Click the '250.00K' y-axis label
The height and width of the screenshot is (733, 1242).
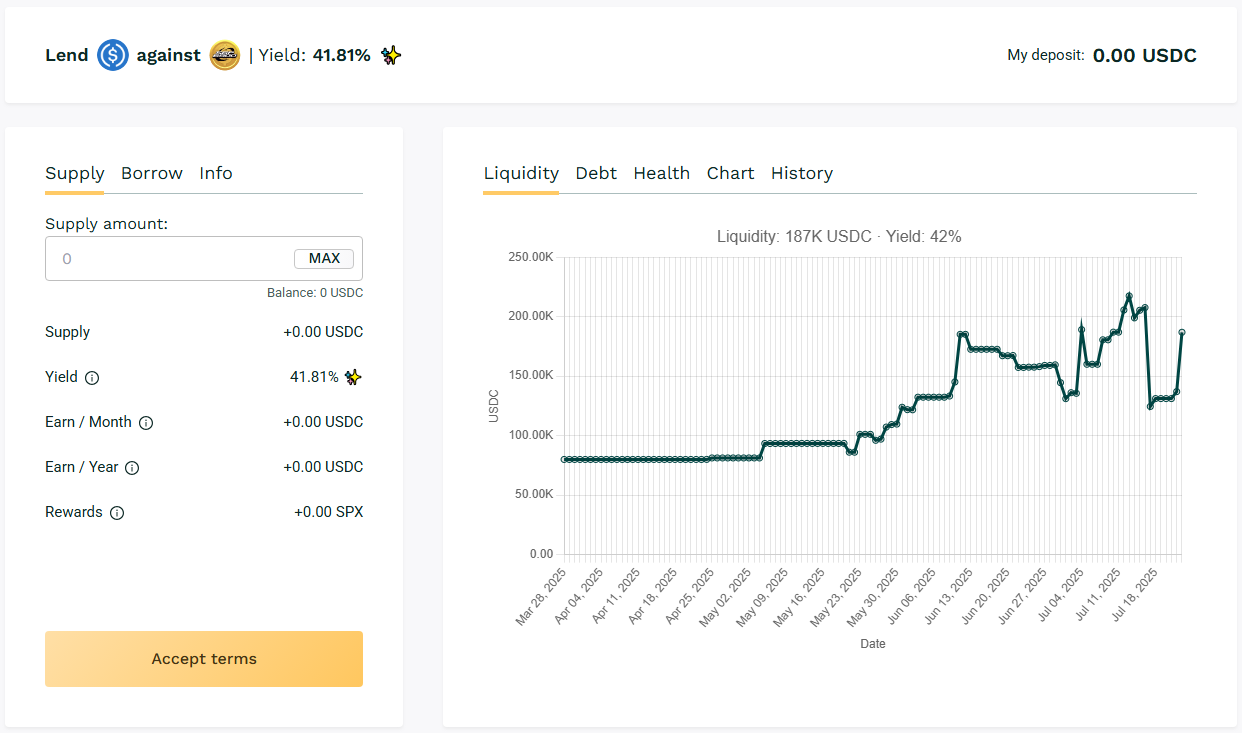[531, 257]
